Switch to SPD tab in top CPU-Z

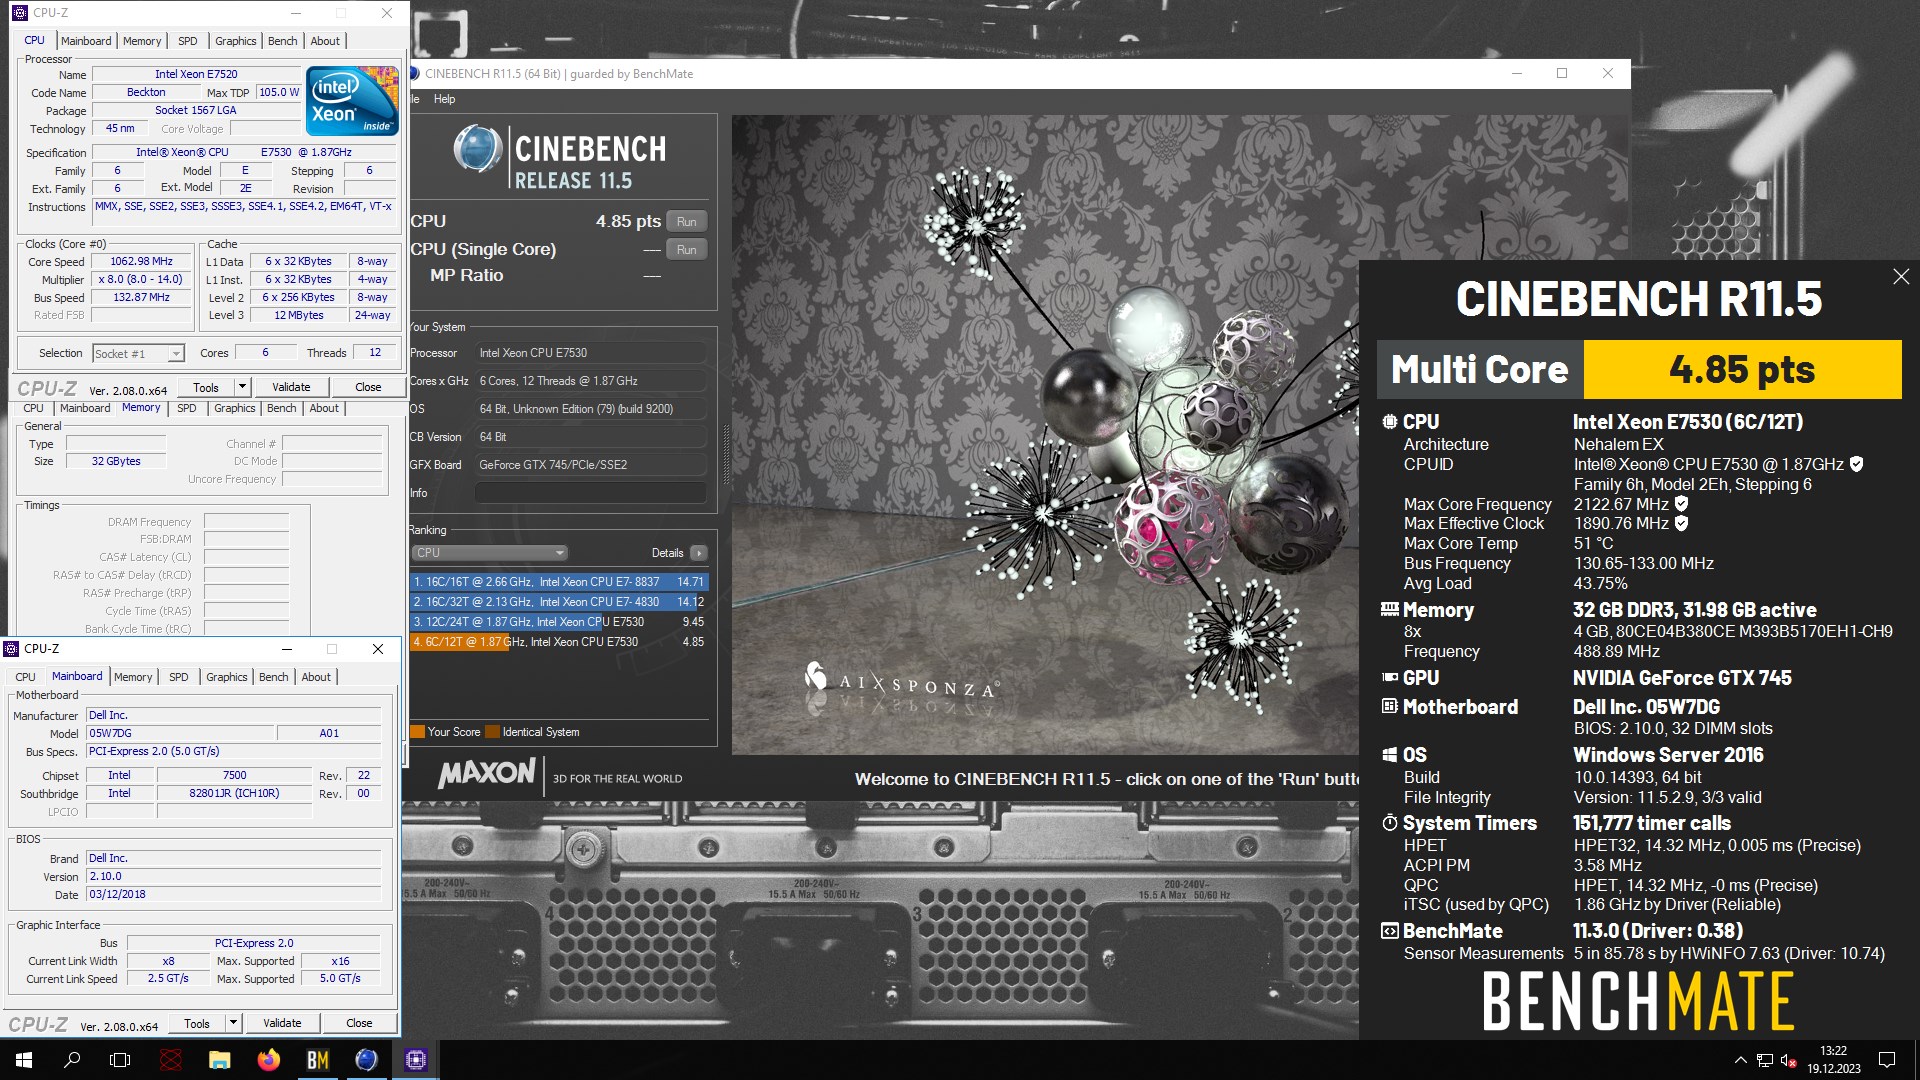[x=188, y=41]
